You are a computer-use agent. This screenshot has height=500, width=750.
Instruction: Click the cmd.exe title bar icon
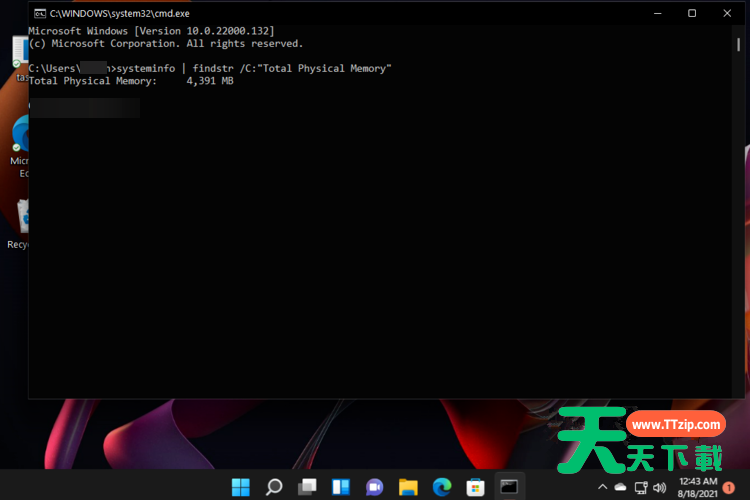(x=40, y=13)
